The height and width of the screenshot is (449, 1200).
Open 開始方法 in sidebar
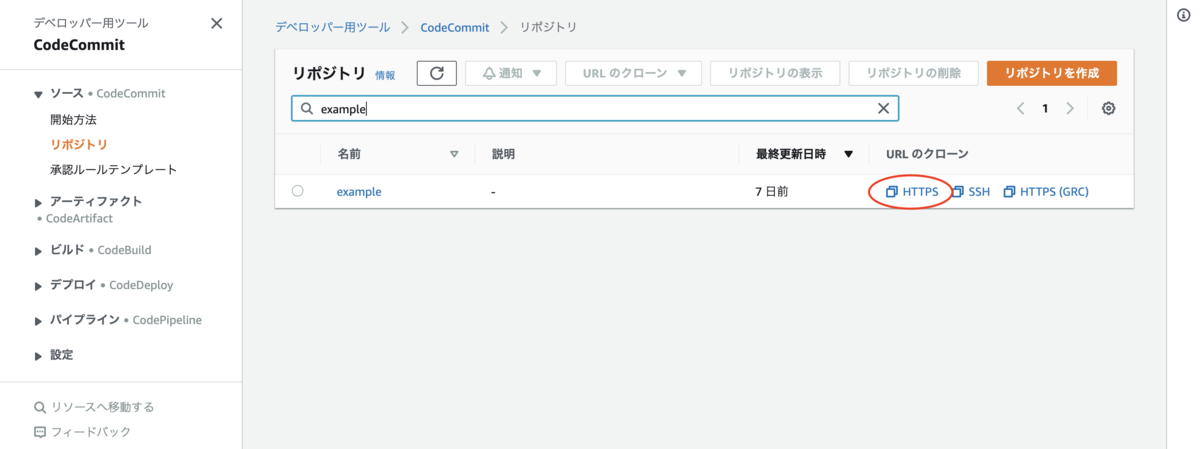pyautogui.click(x=73, y=119)
